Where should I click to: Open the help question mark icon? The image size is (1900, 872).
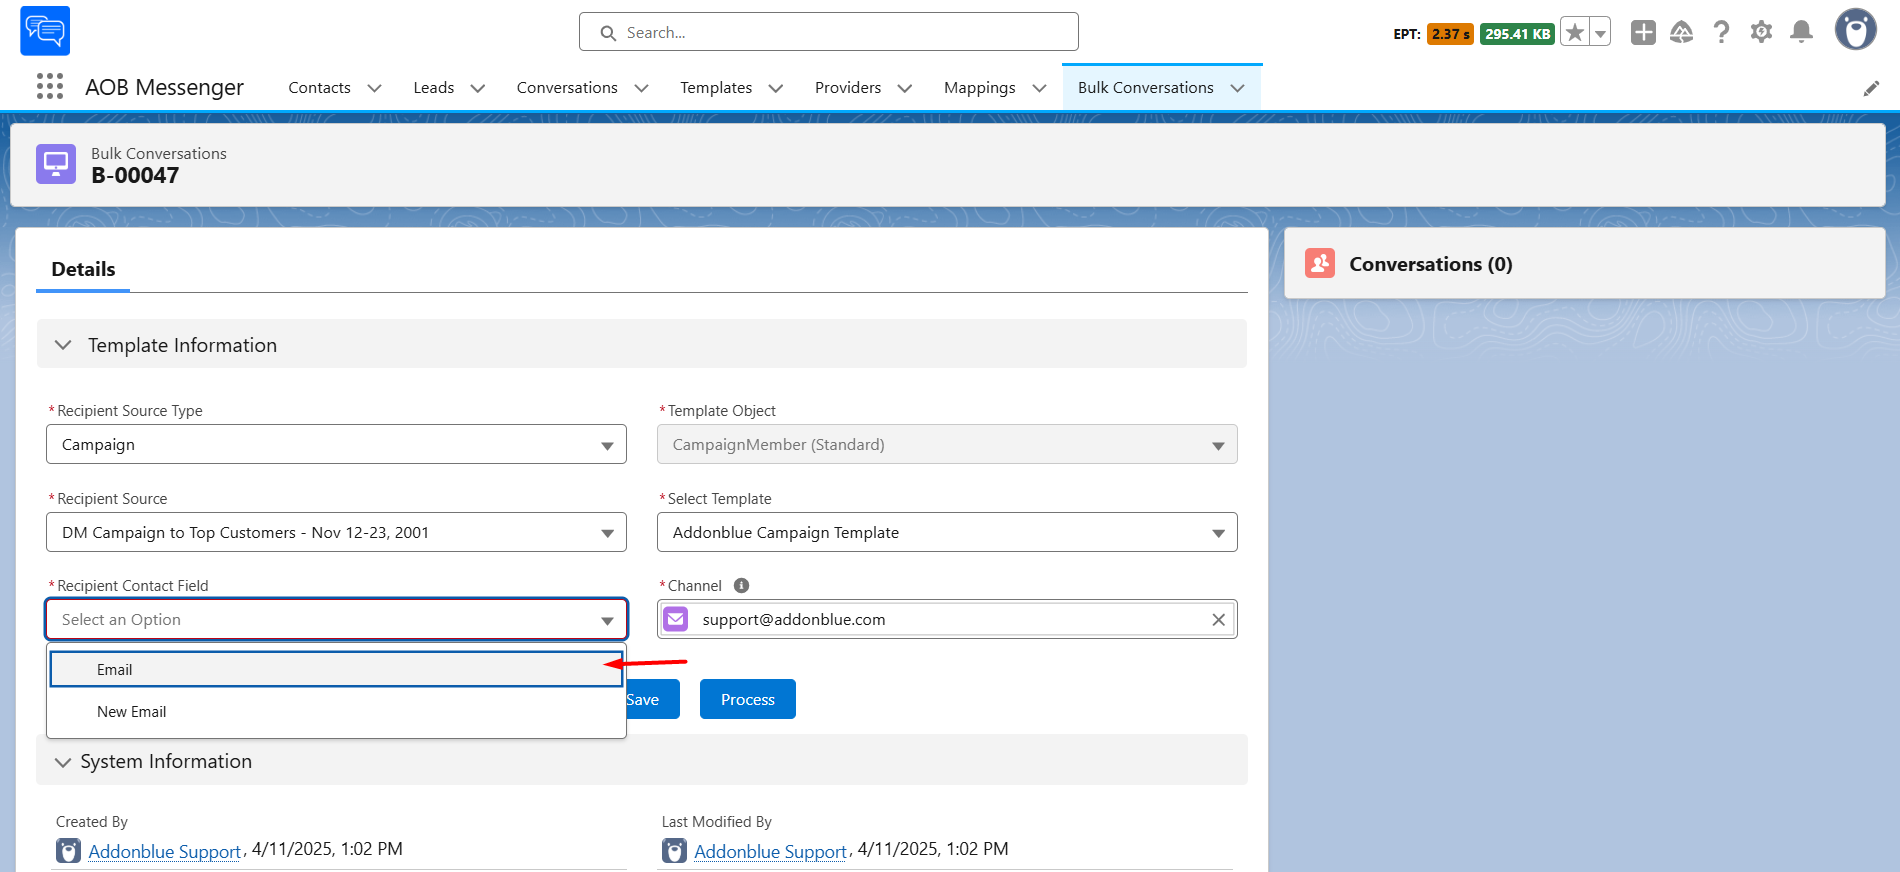[x=1721, y=33]
